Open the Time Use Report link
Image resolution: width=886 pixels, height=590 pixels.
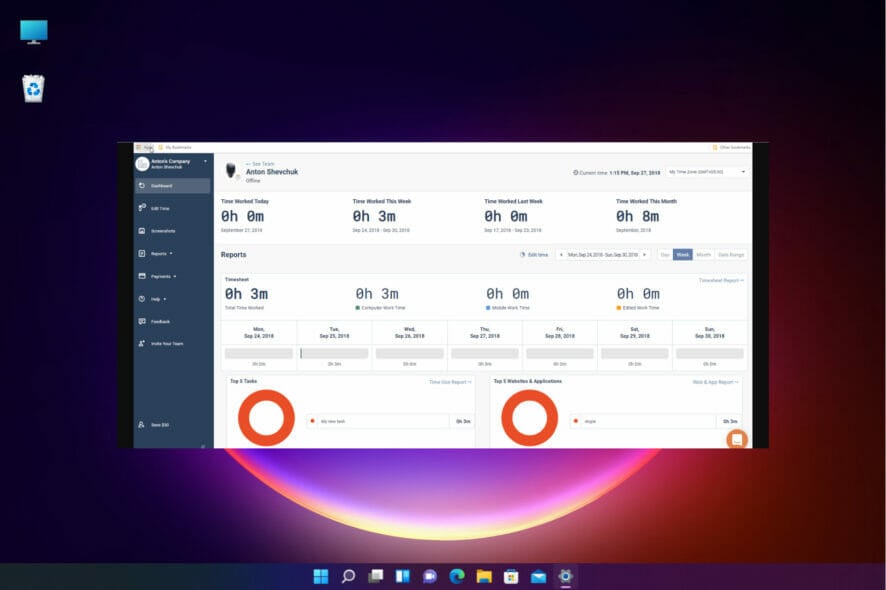pos(450,382)
